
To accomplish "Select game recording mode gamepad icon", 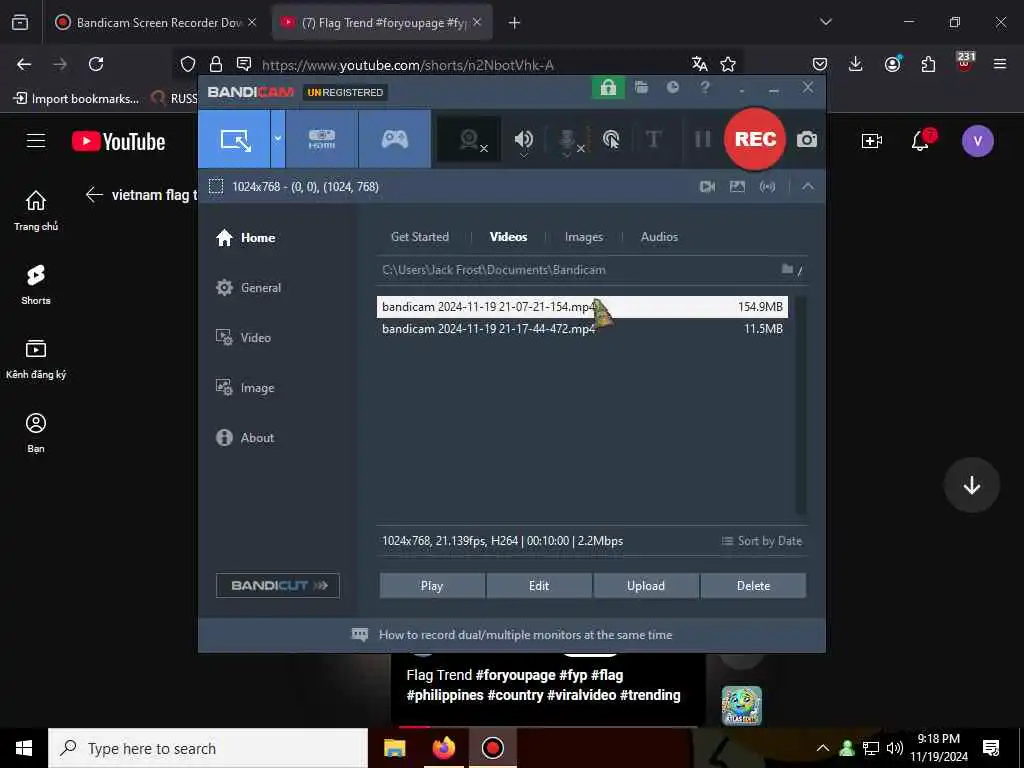I will click(394, 139).
